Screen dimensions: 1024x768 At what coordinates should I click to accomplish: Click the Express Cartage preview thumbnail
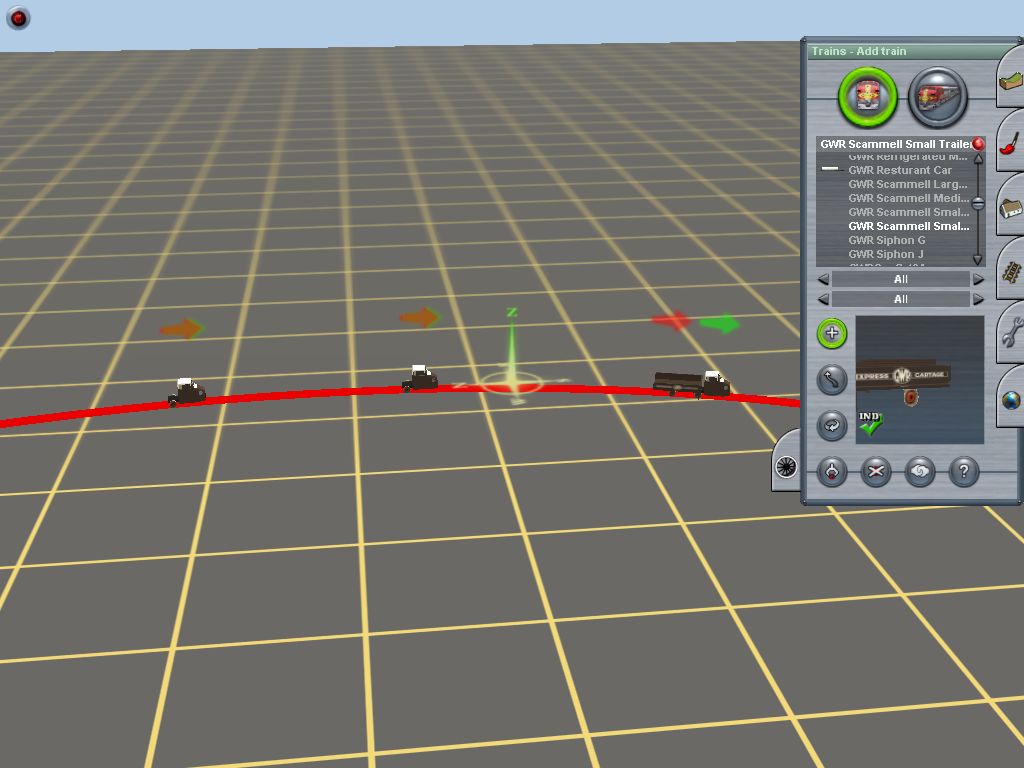(920, 380)
